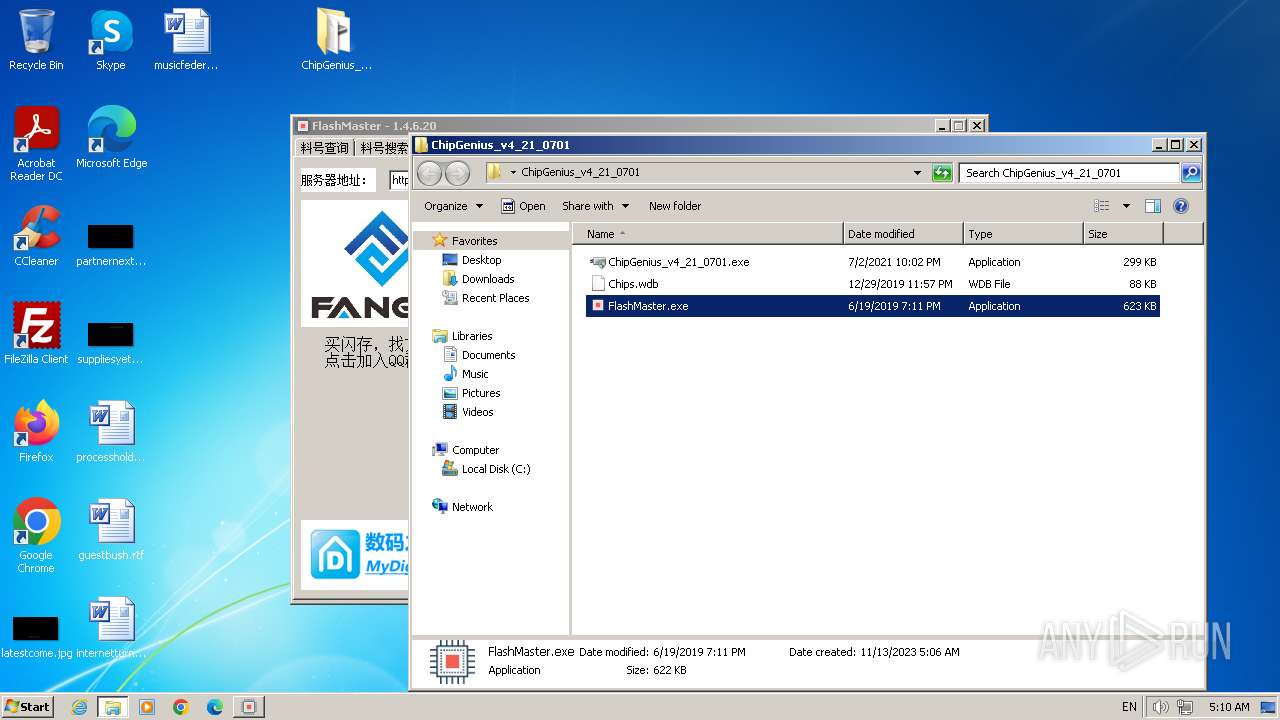Select Skype desktop shortcut
1280x720 pixels.
111,40
